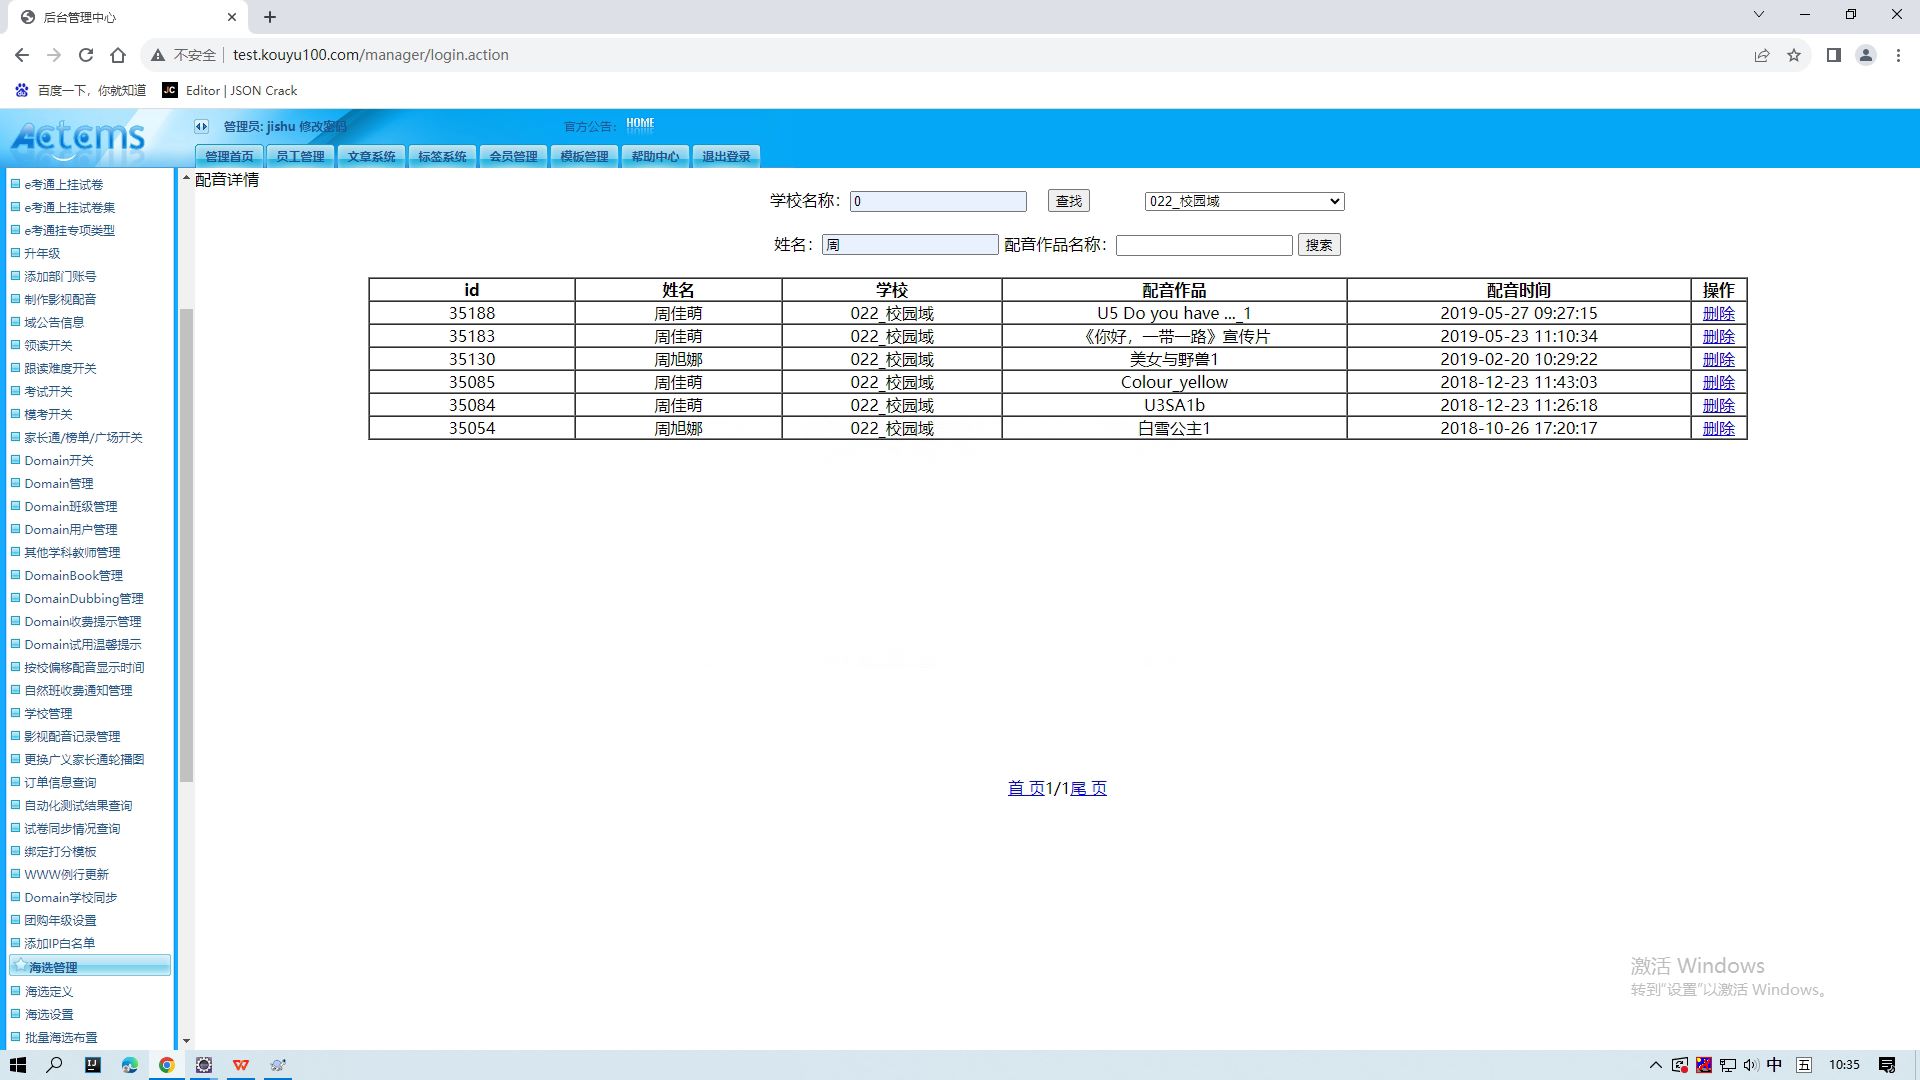The image size is (1920, 1080).
Task: Open DomainDubbing管理 in the sidebar
Action: (x=84, y=599)
